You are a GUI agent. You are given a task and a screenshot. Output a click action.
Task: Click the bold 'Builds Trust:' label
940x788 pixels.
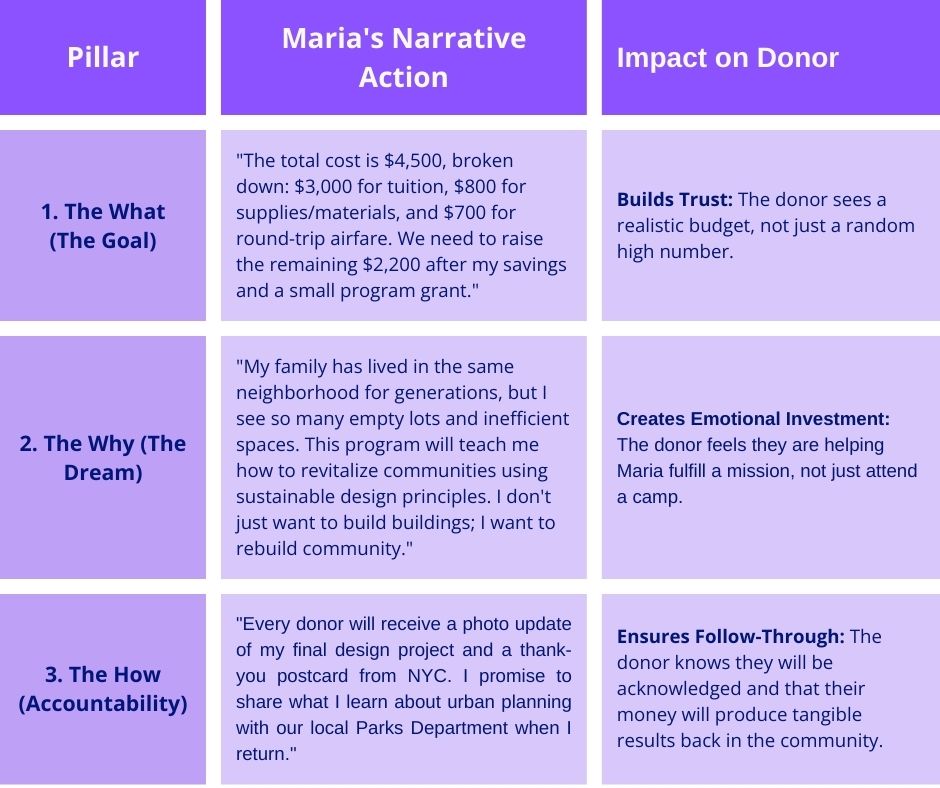click(675, 199)
